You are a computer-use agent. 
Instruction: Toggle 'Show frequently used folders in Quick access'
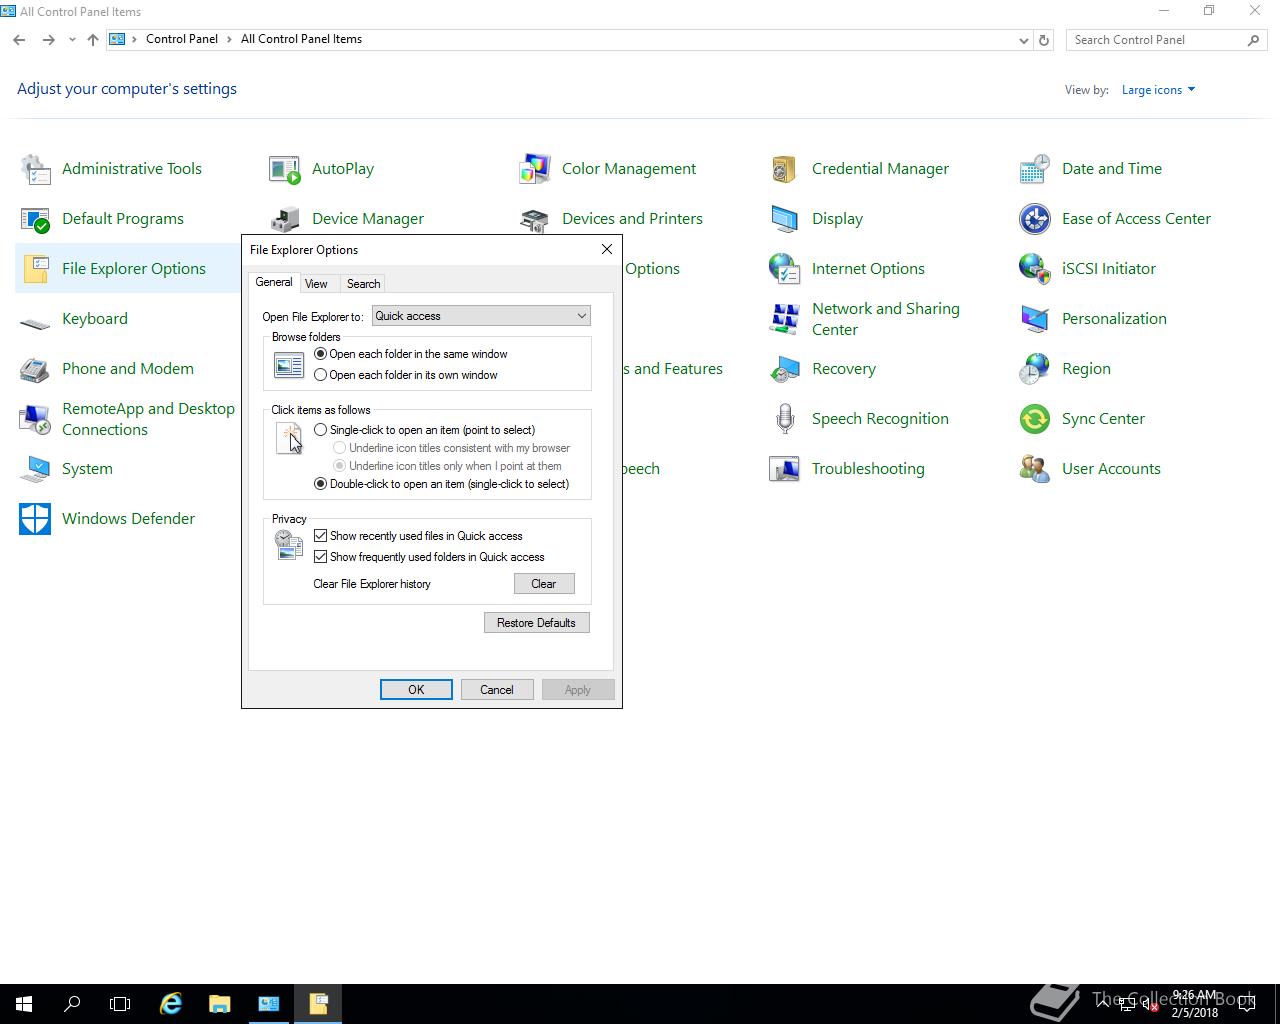click(x=321, y=557)
